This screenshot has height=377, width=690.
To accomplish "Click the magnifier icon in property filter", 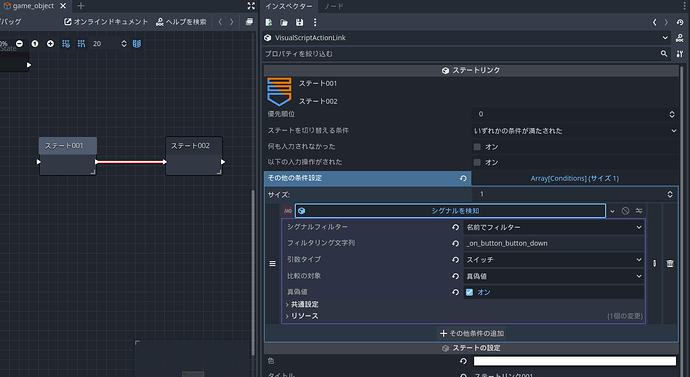I will 664,54.
